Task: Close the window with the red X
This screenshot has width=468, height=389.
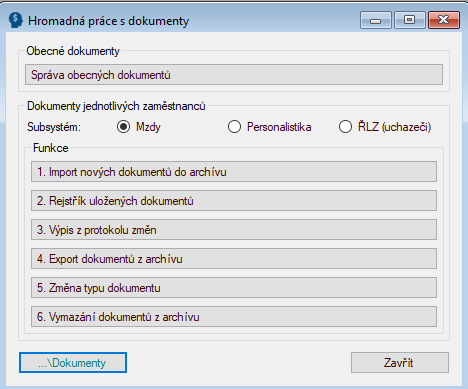Action: (444, 20)
